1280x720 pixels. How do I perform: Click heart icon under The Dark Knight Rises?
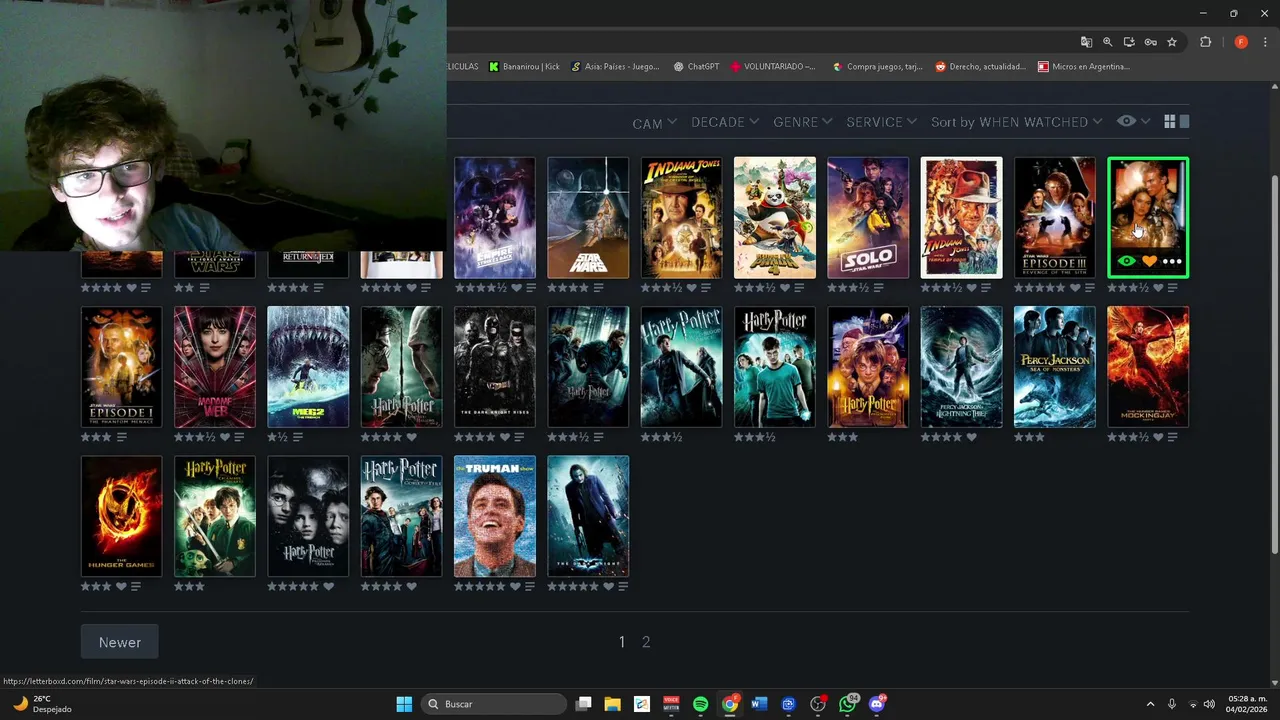[505, 437]
